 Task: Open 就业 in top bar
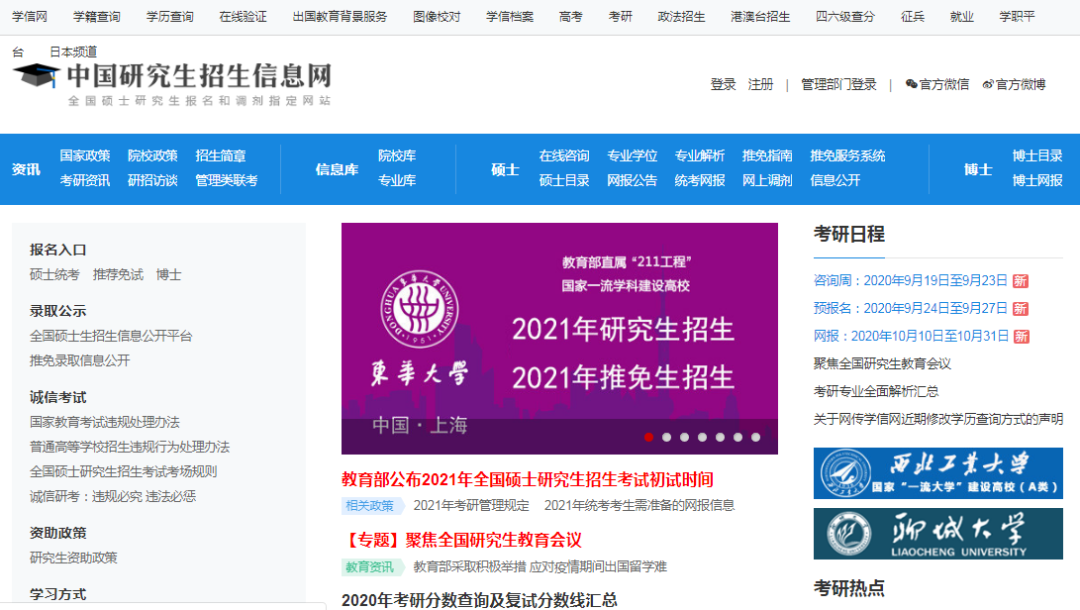[x=962, y=17]
